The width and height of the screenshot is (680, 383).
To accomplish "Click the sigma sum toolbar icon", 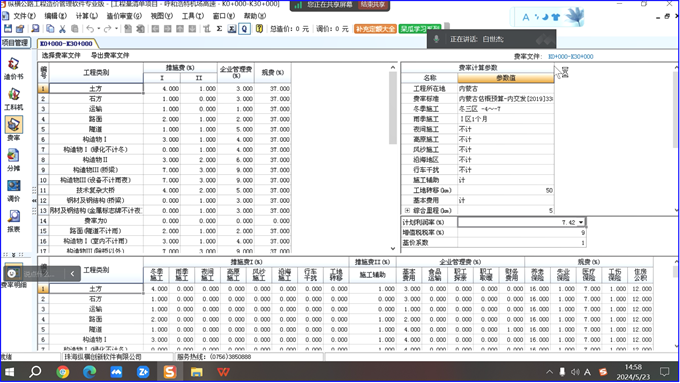I will pyautogui.click(x=219, y=29).
